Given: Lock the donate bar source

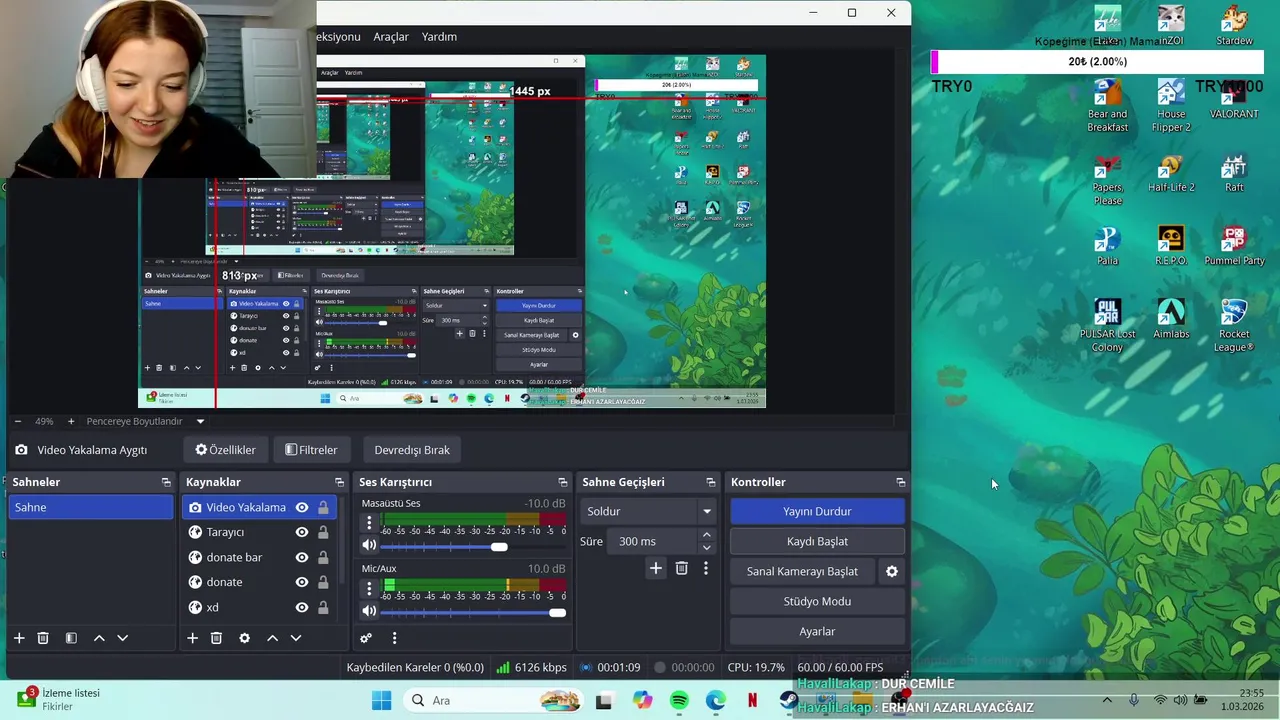Looking at the screenshot, I should pos(323,557).
